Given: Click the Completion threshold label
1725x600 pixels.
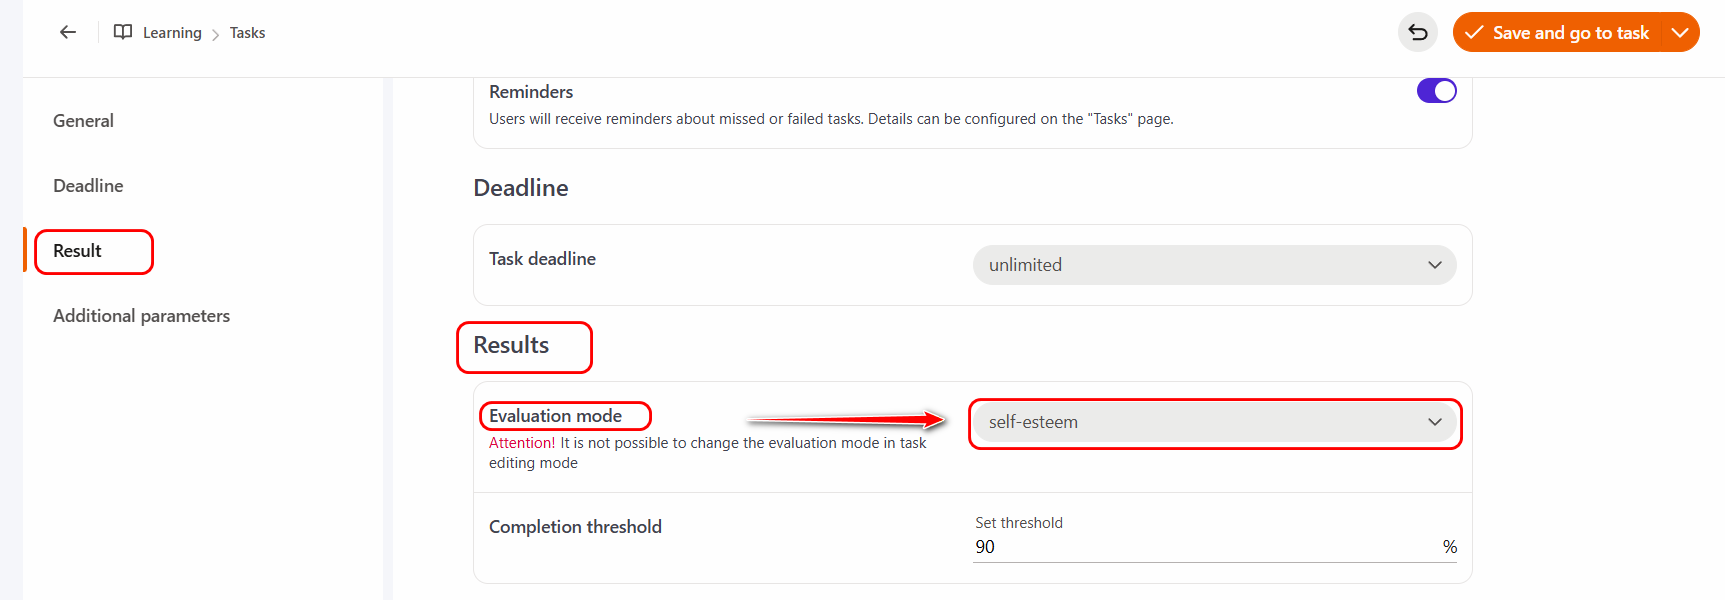Looking at the screenshot, I should (575, 527).
